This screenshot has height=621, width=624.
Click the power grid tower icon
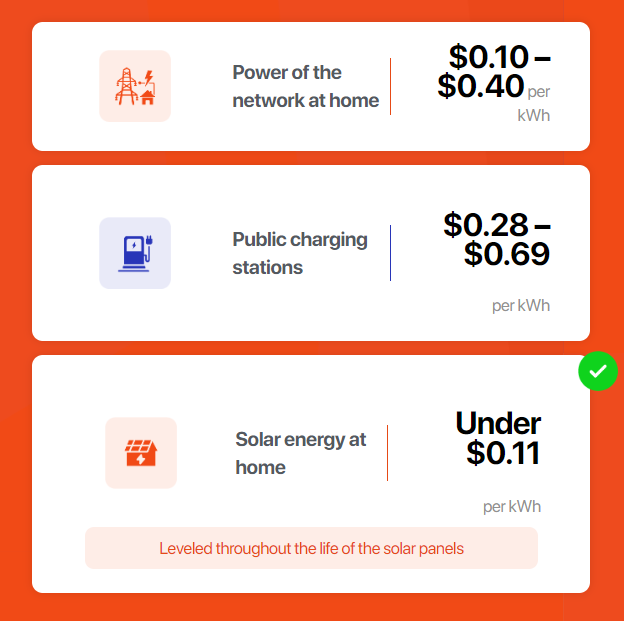click(x=135, y=86)
